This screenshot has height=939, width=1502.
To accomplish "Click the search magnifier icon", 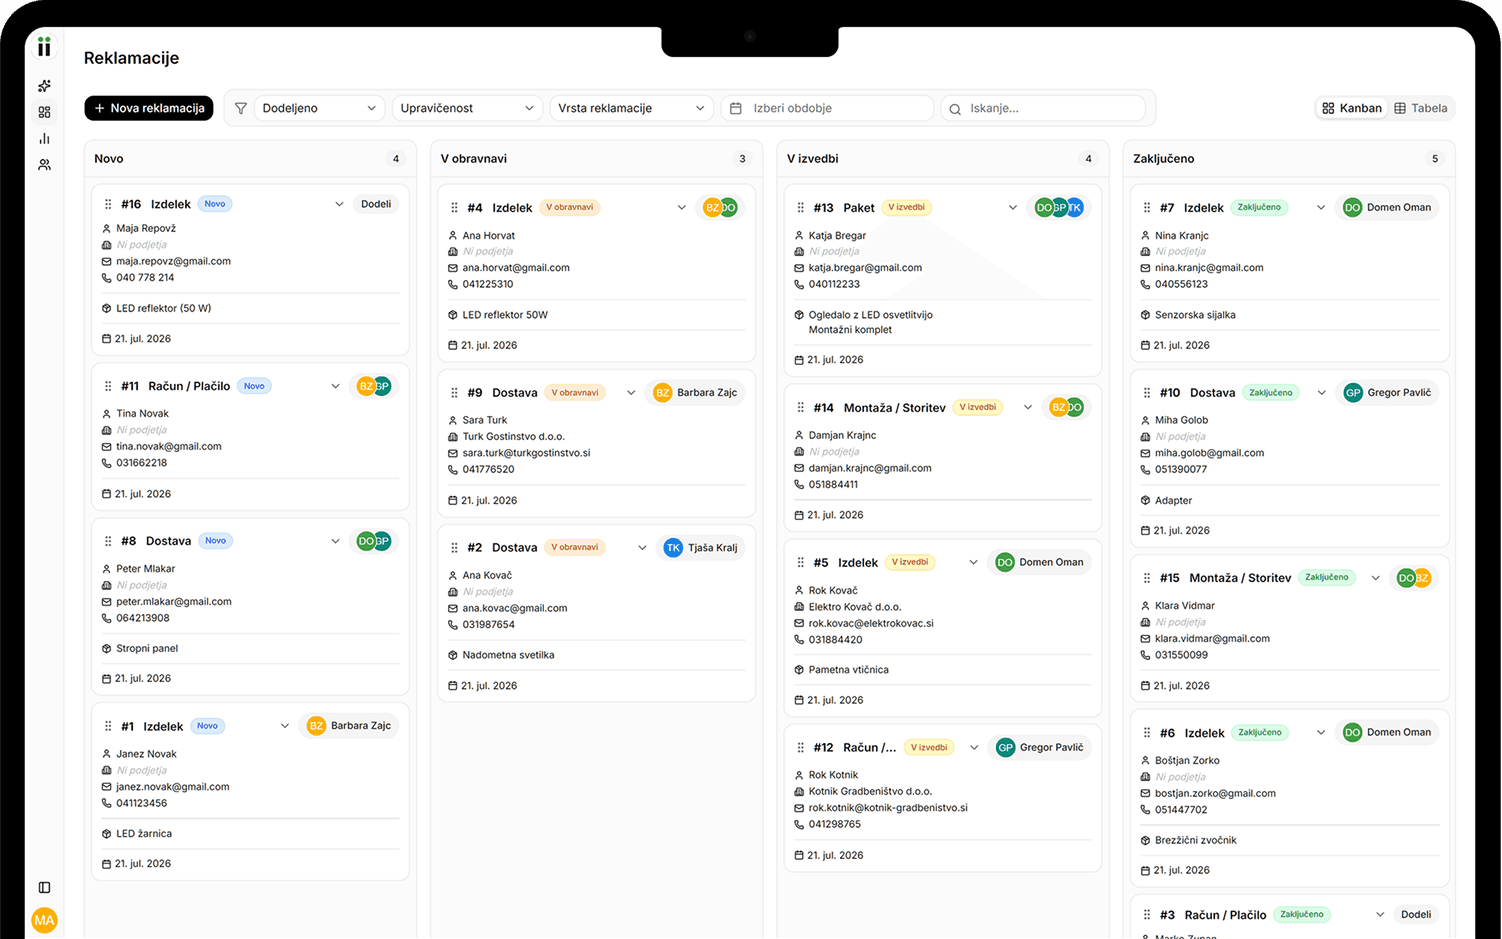I will pos(955,109).
